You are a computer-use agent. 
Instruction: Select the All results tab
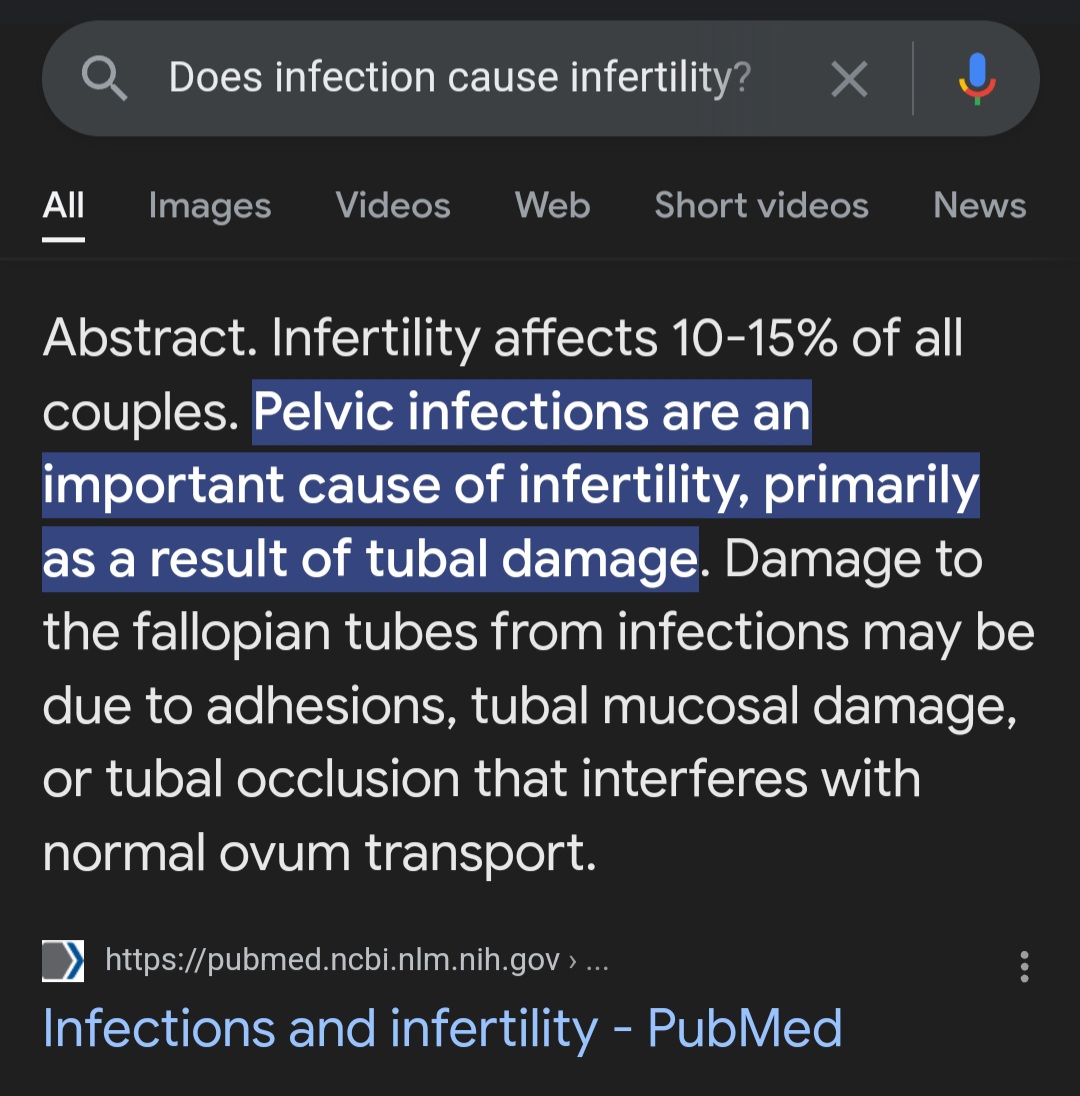point(64,205)
